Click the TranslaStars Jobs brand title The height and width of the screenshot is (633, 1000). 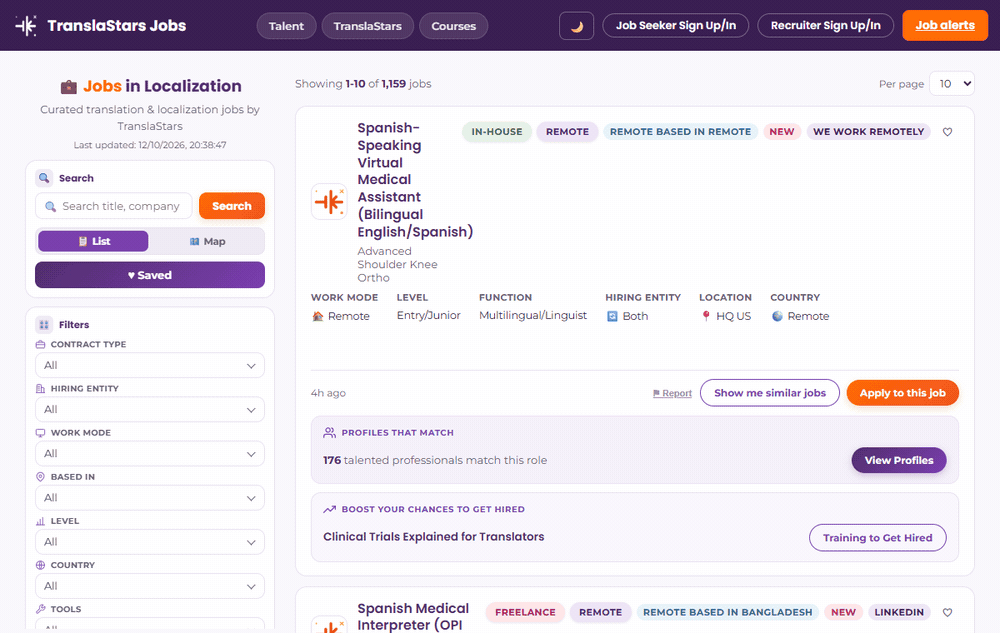[x=117, y=25]
